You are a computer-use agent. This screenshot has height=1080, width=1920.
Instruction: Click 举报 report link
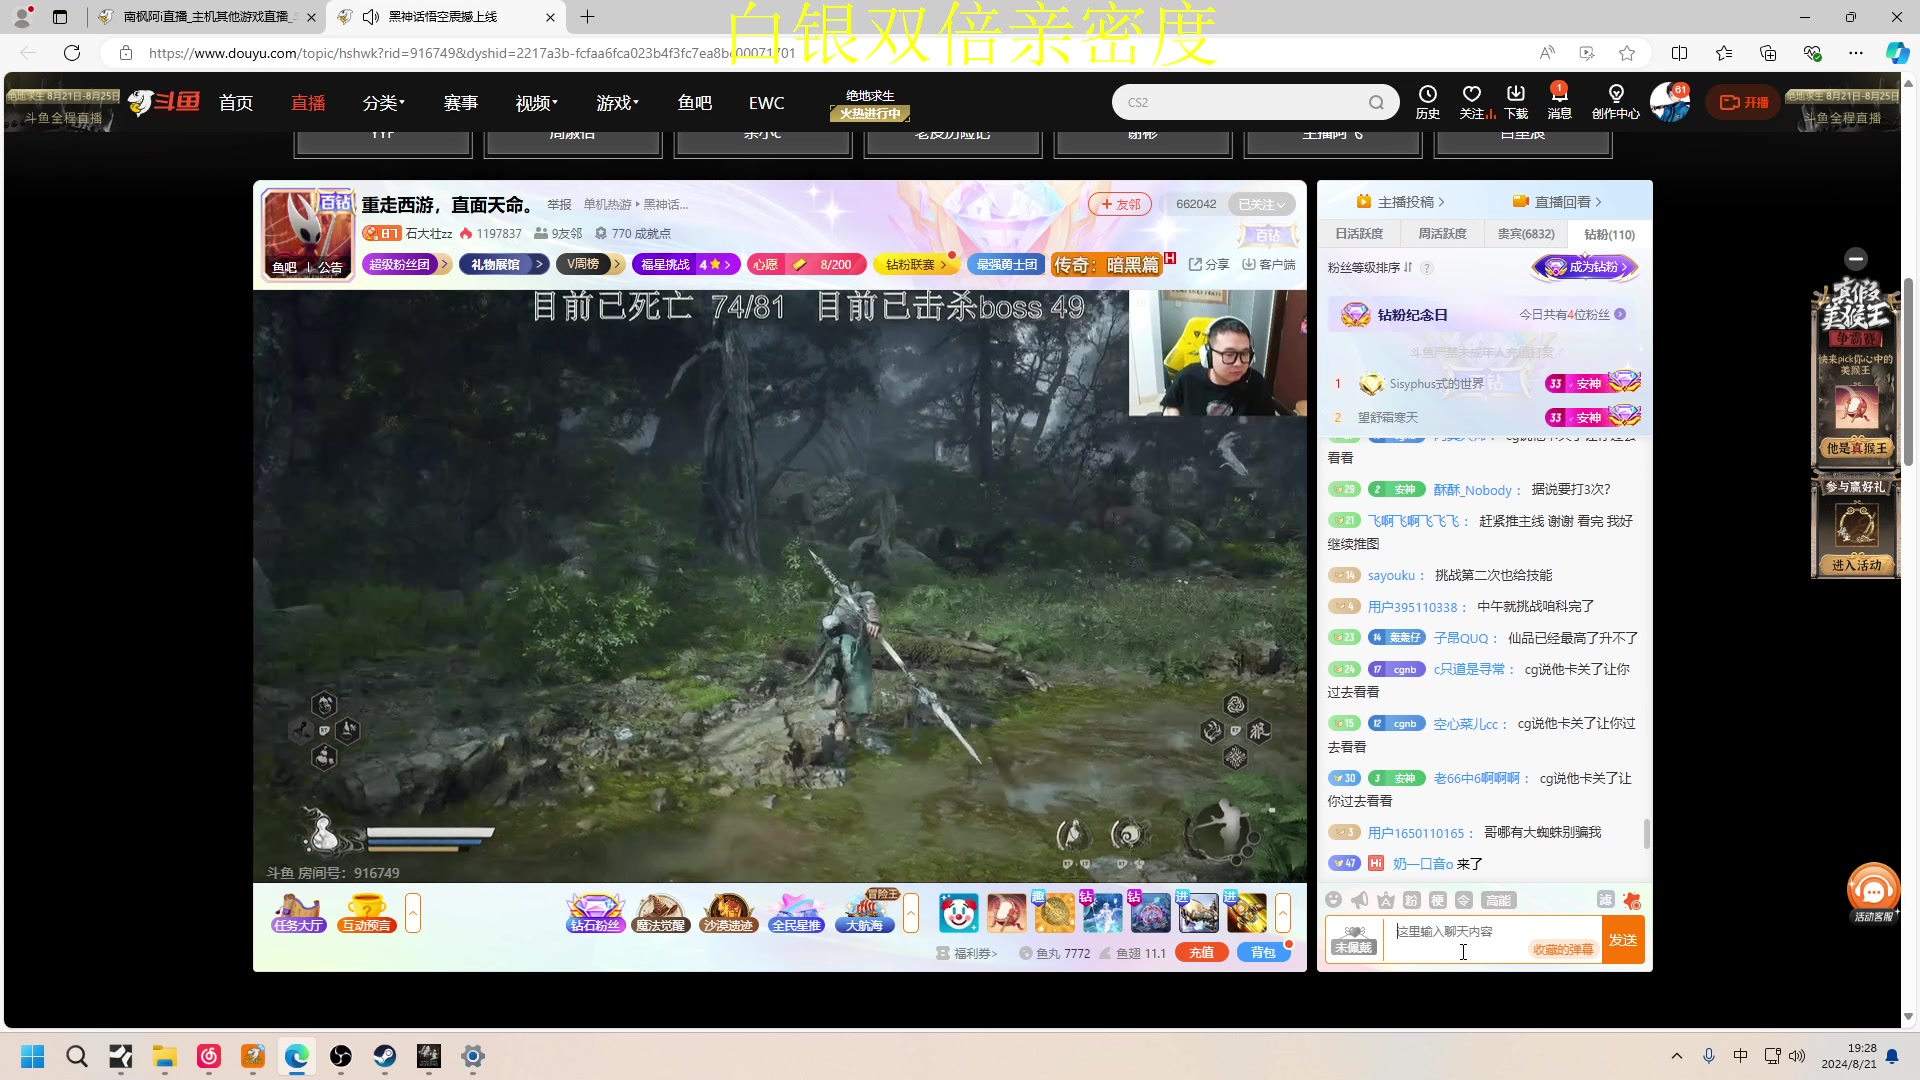click(559, 204)
